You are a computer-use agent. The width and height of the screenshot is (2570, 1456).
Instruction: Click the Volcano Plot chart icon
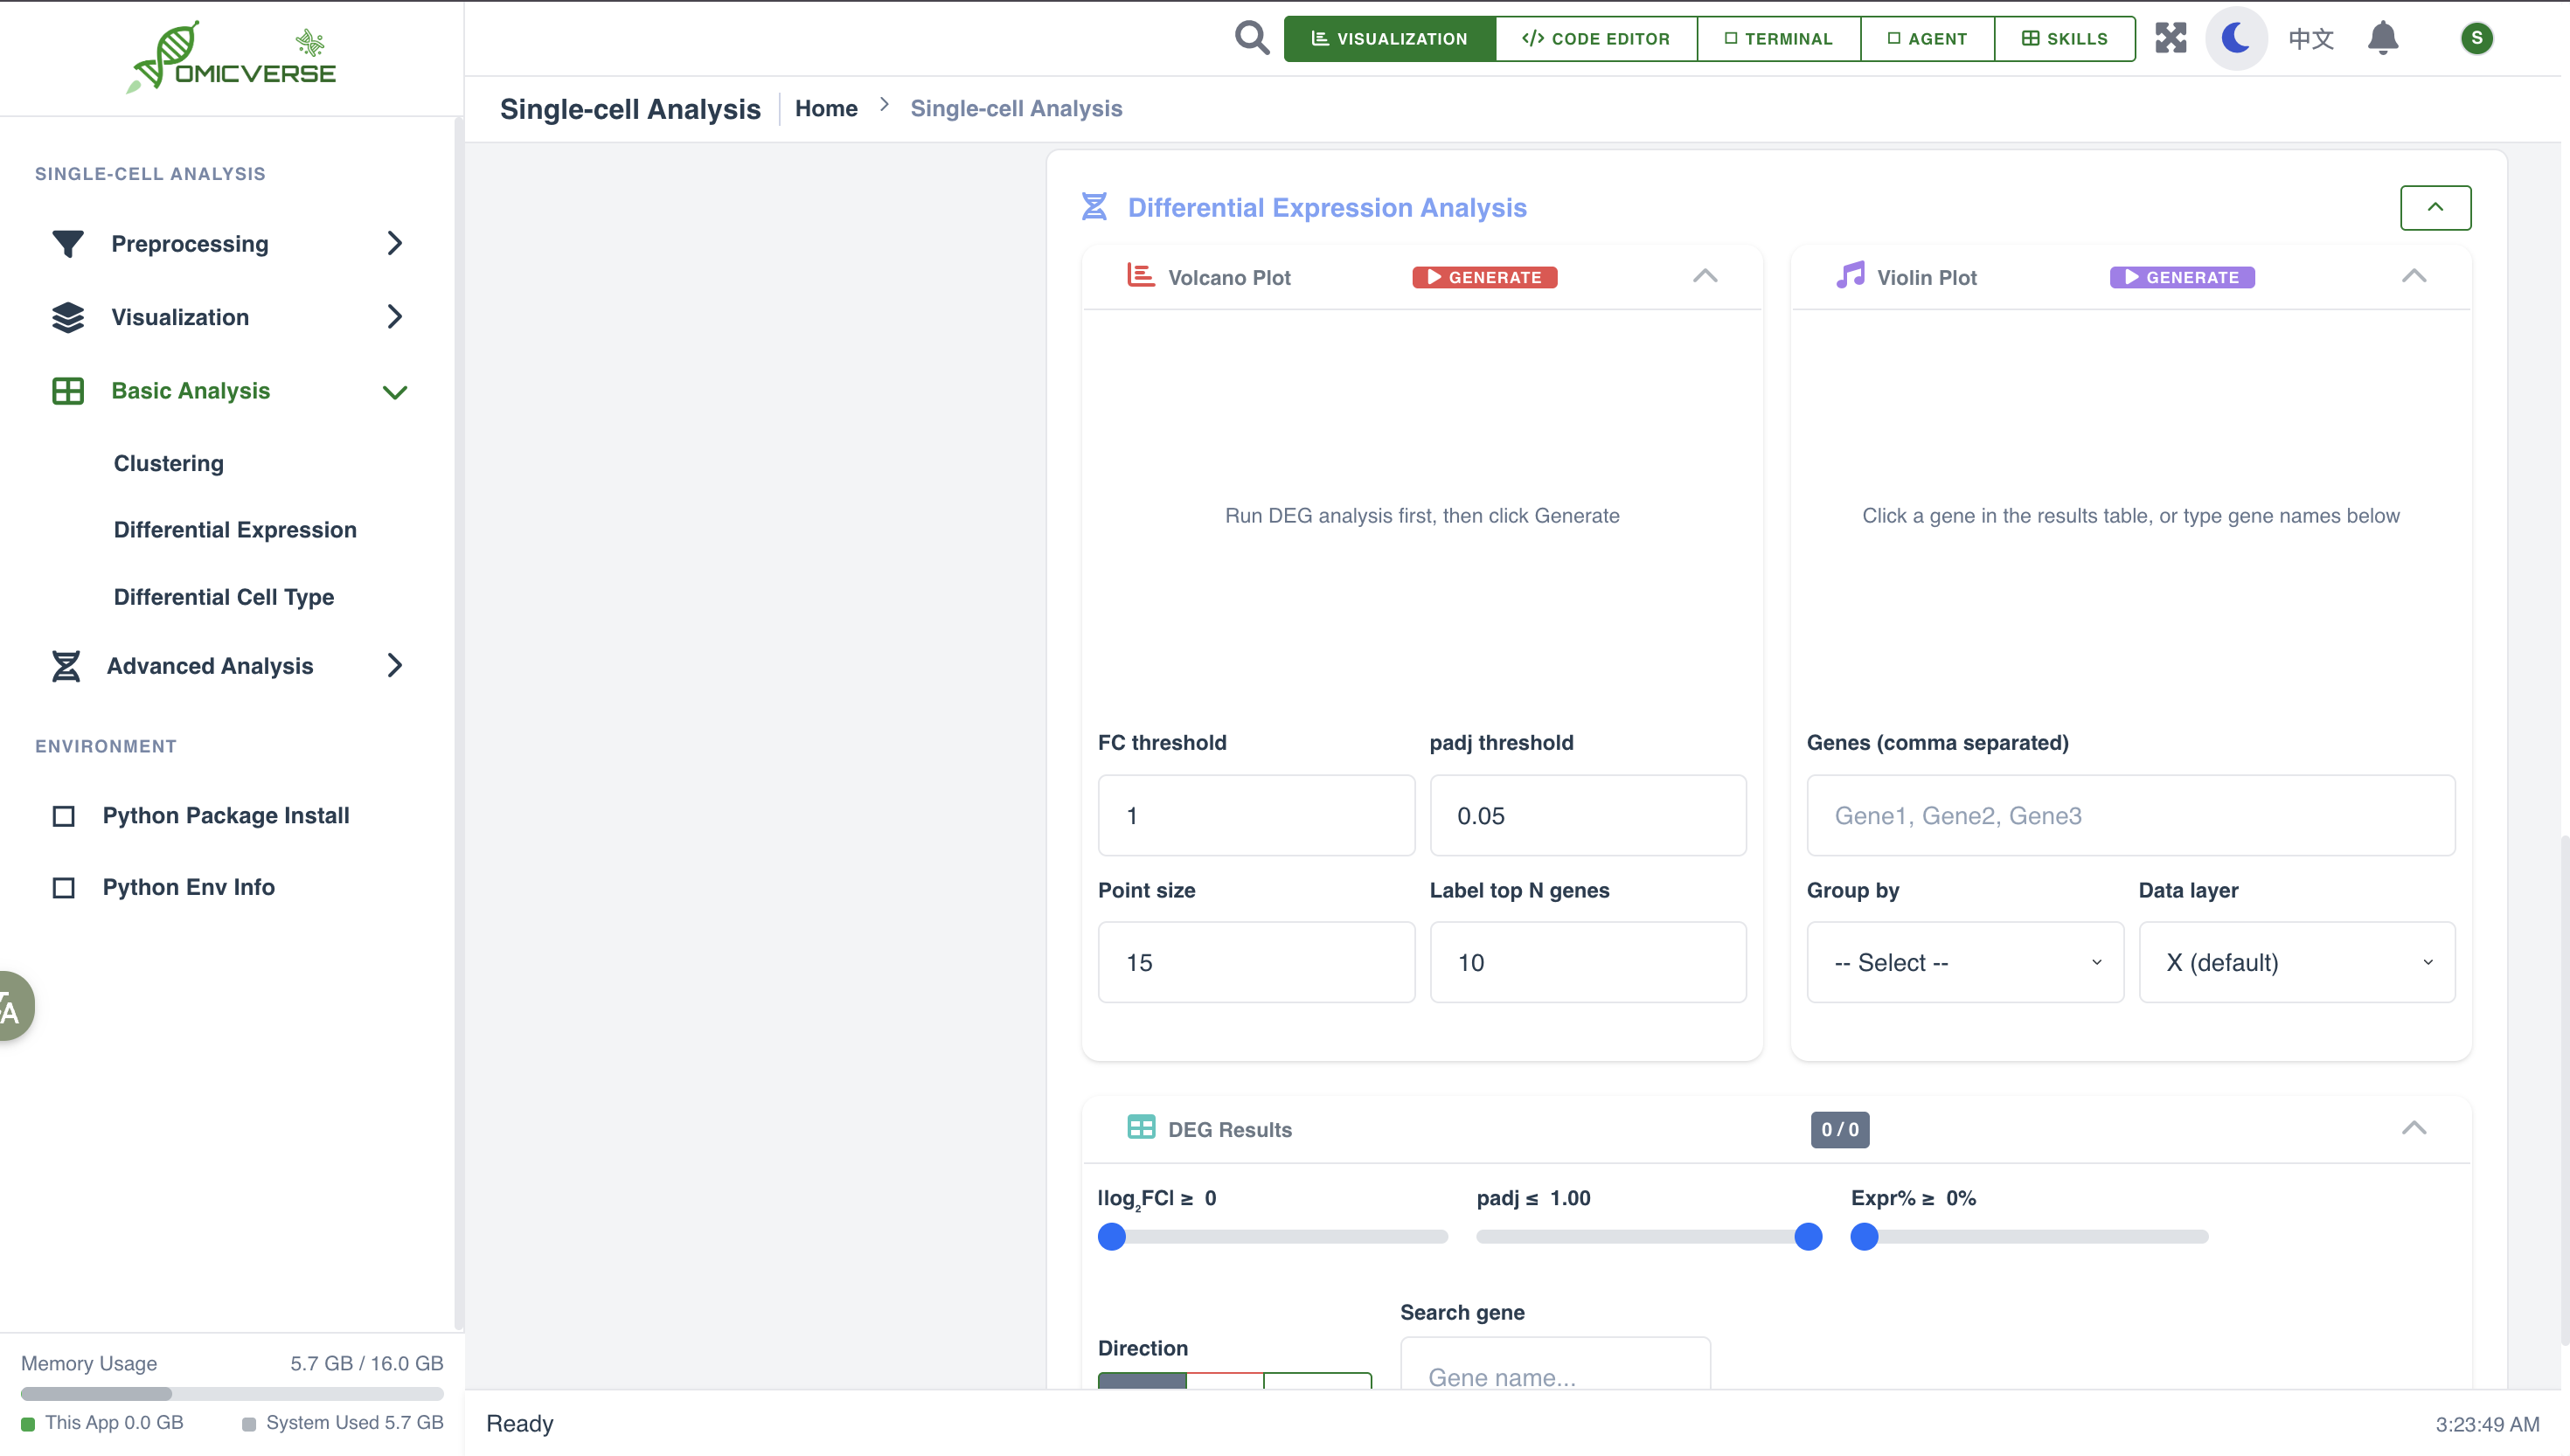pos(1141,276)
